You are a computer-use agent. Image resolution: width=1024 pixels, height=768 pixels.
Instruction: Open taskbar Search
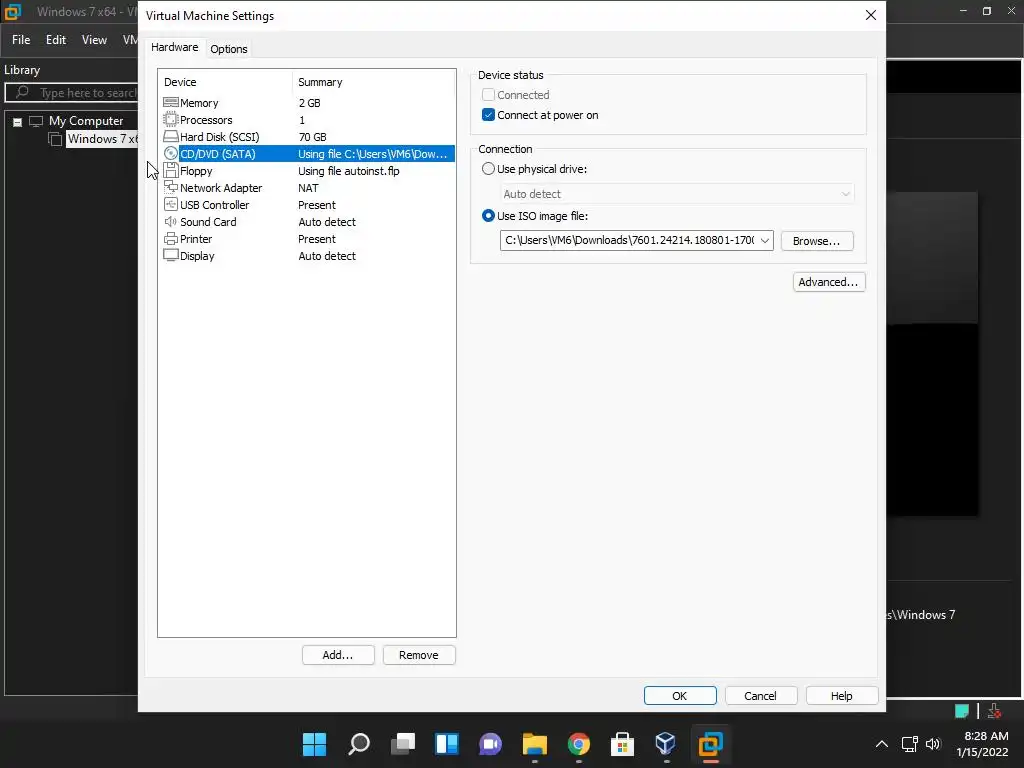[359, 744]
